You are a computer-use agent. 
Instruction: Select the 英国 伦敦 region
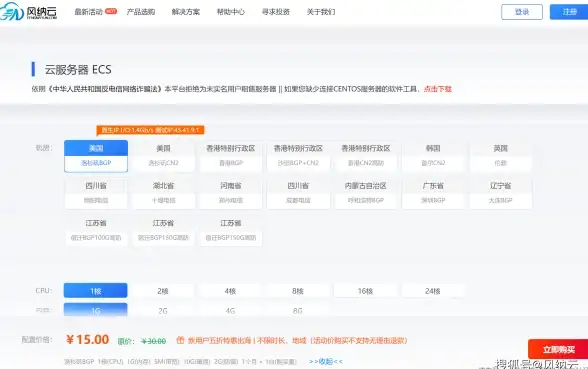tap(500, 156)
